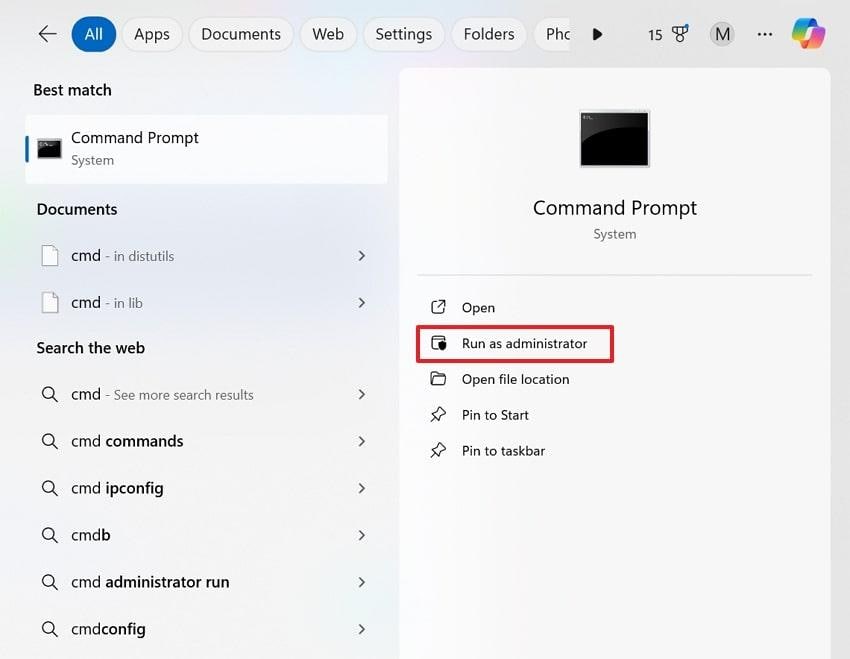Click the file icon for cmd in lib
This screenshot has width=850, height=659.
tap(50, 302)
